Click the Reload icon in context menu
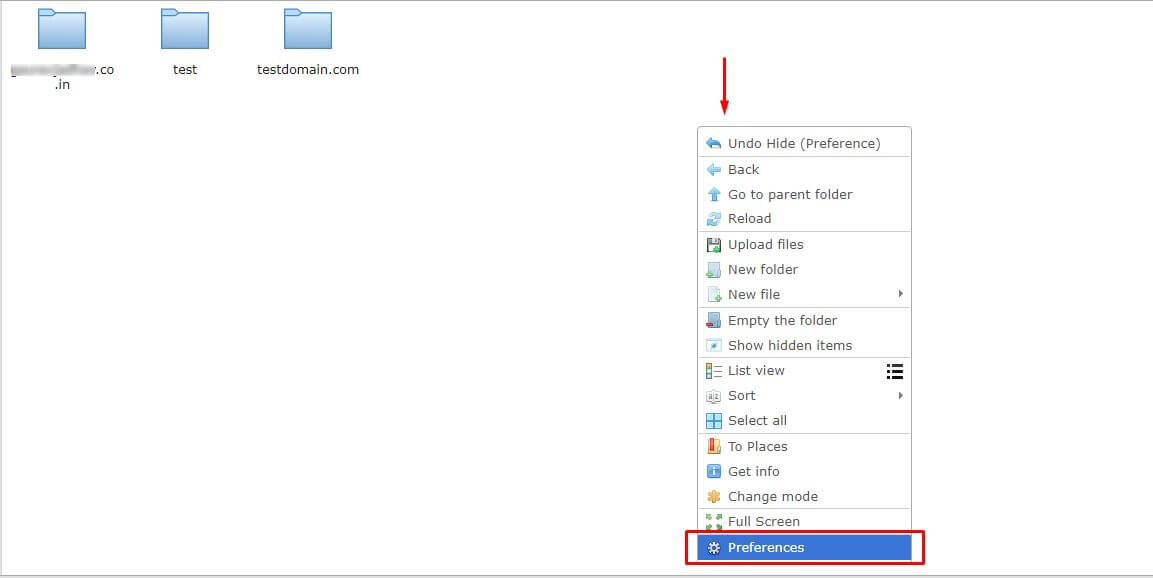This screenshot has width=1153, height=578. coord(713,219)
